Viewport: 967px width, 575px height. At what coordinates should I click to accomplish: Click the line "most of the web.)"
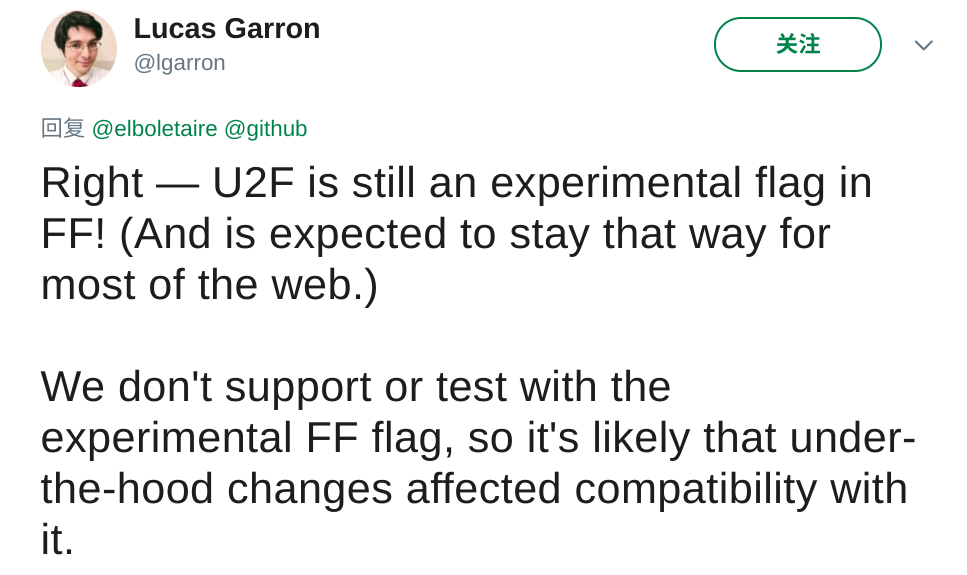coord(210,285)
